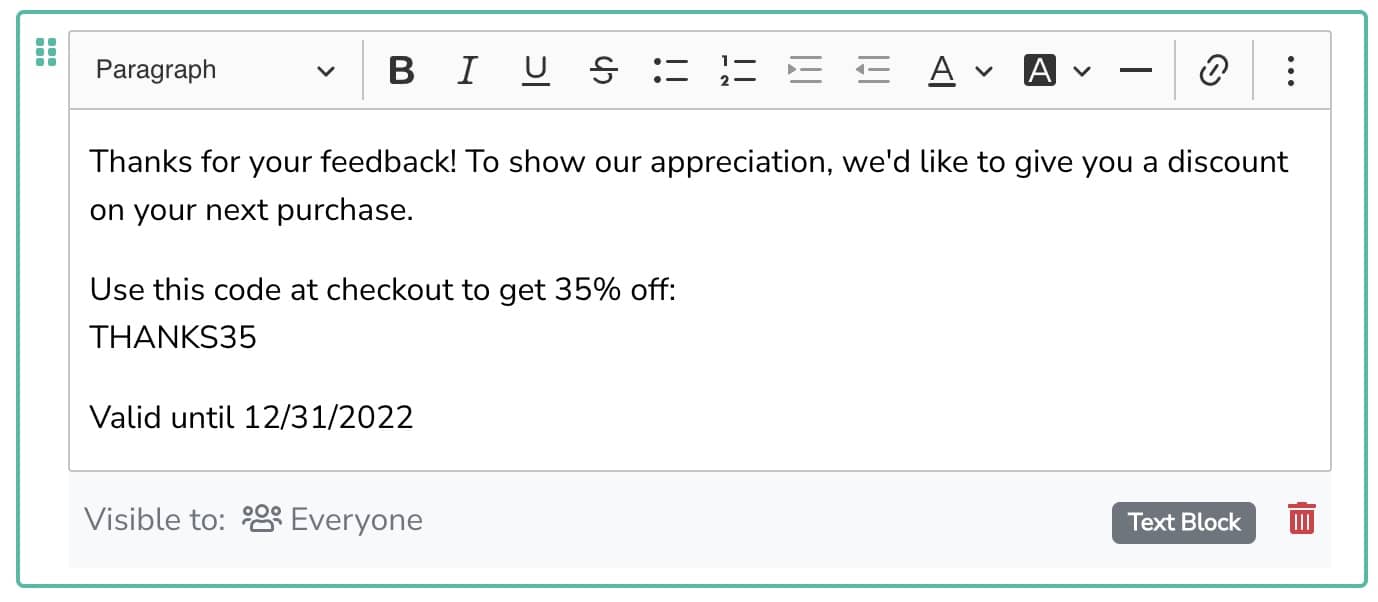Change Visible to Everyone setting

click(333, 520)
